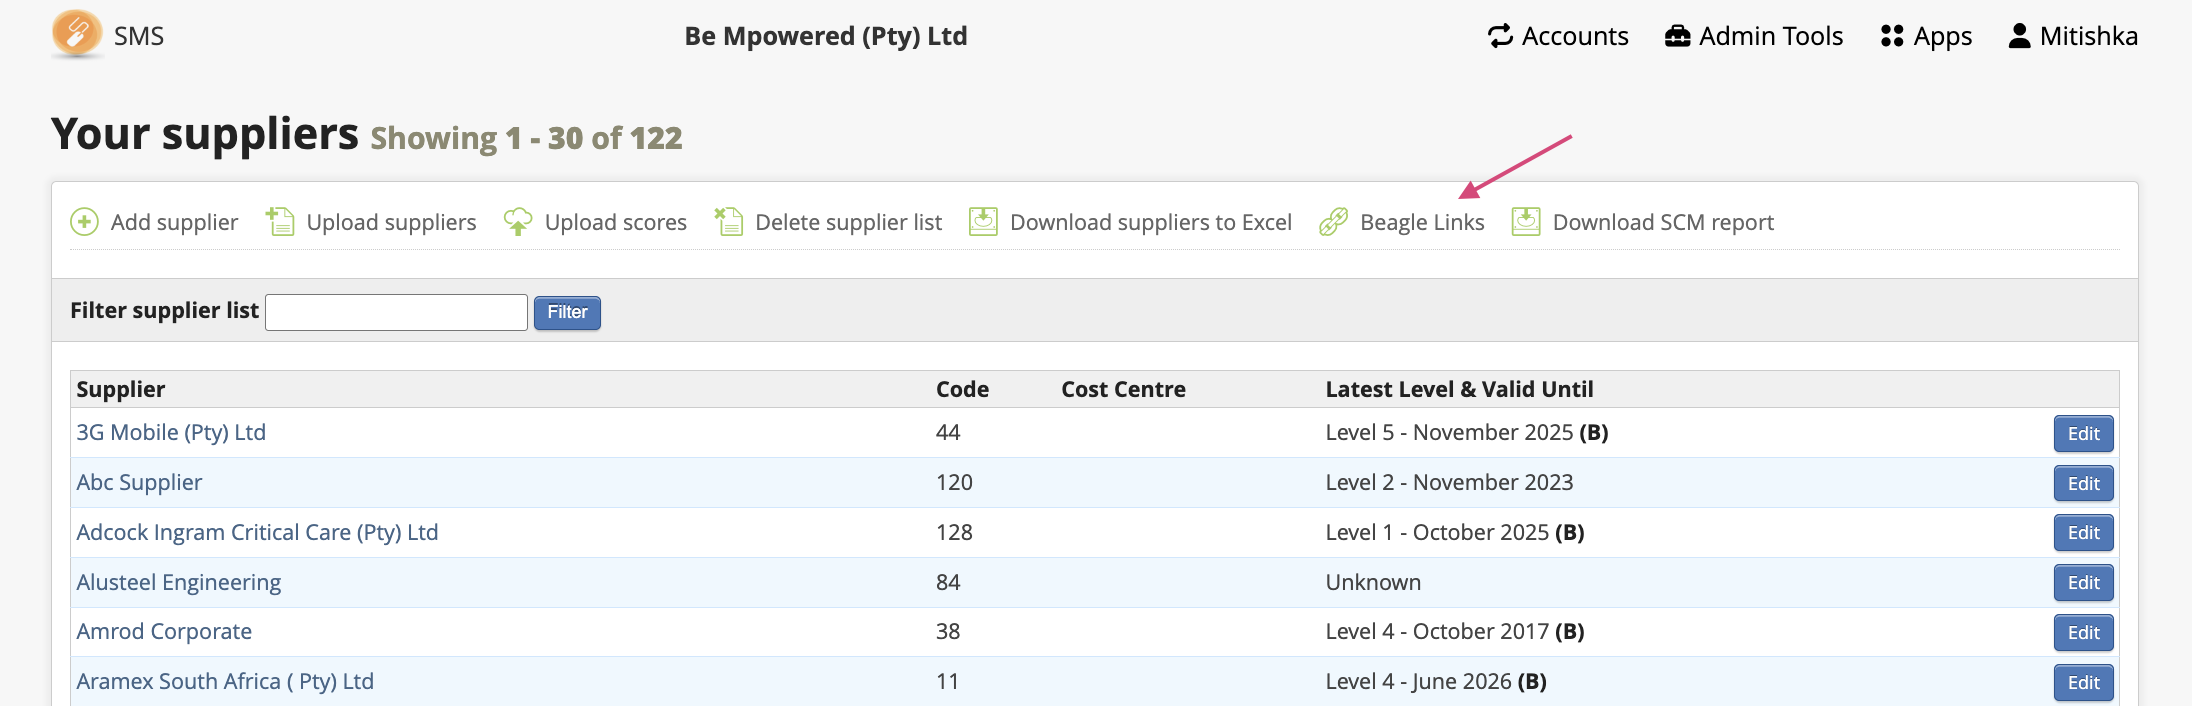This screenshot has height=706, width=2192.
Task: Click Level 5 - November 2025 (B) cell
Action: coord(1467,432)
